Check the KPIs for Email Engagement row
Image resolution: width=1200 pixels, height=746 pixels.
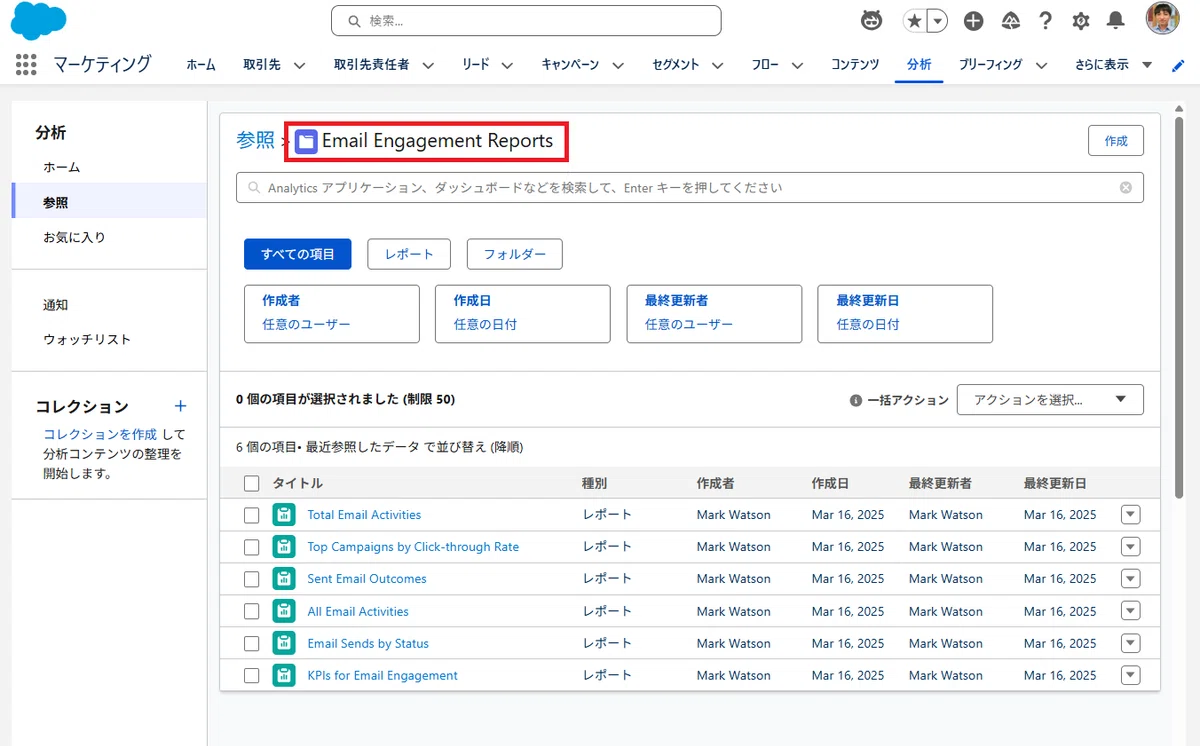point(251,676)
